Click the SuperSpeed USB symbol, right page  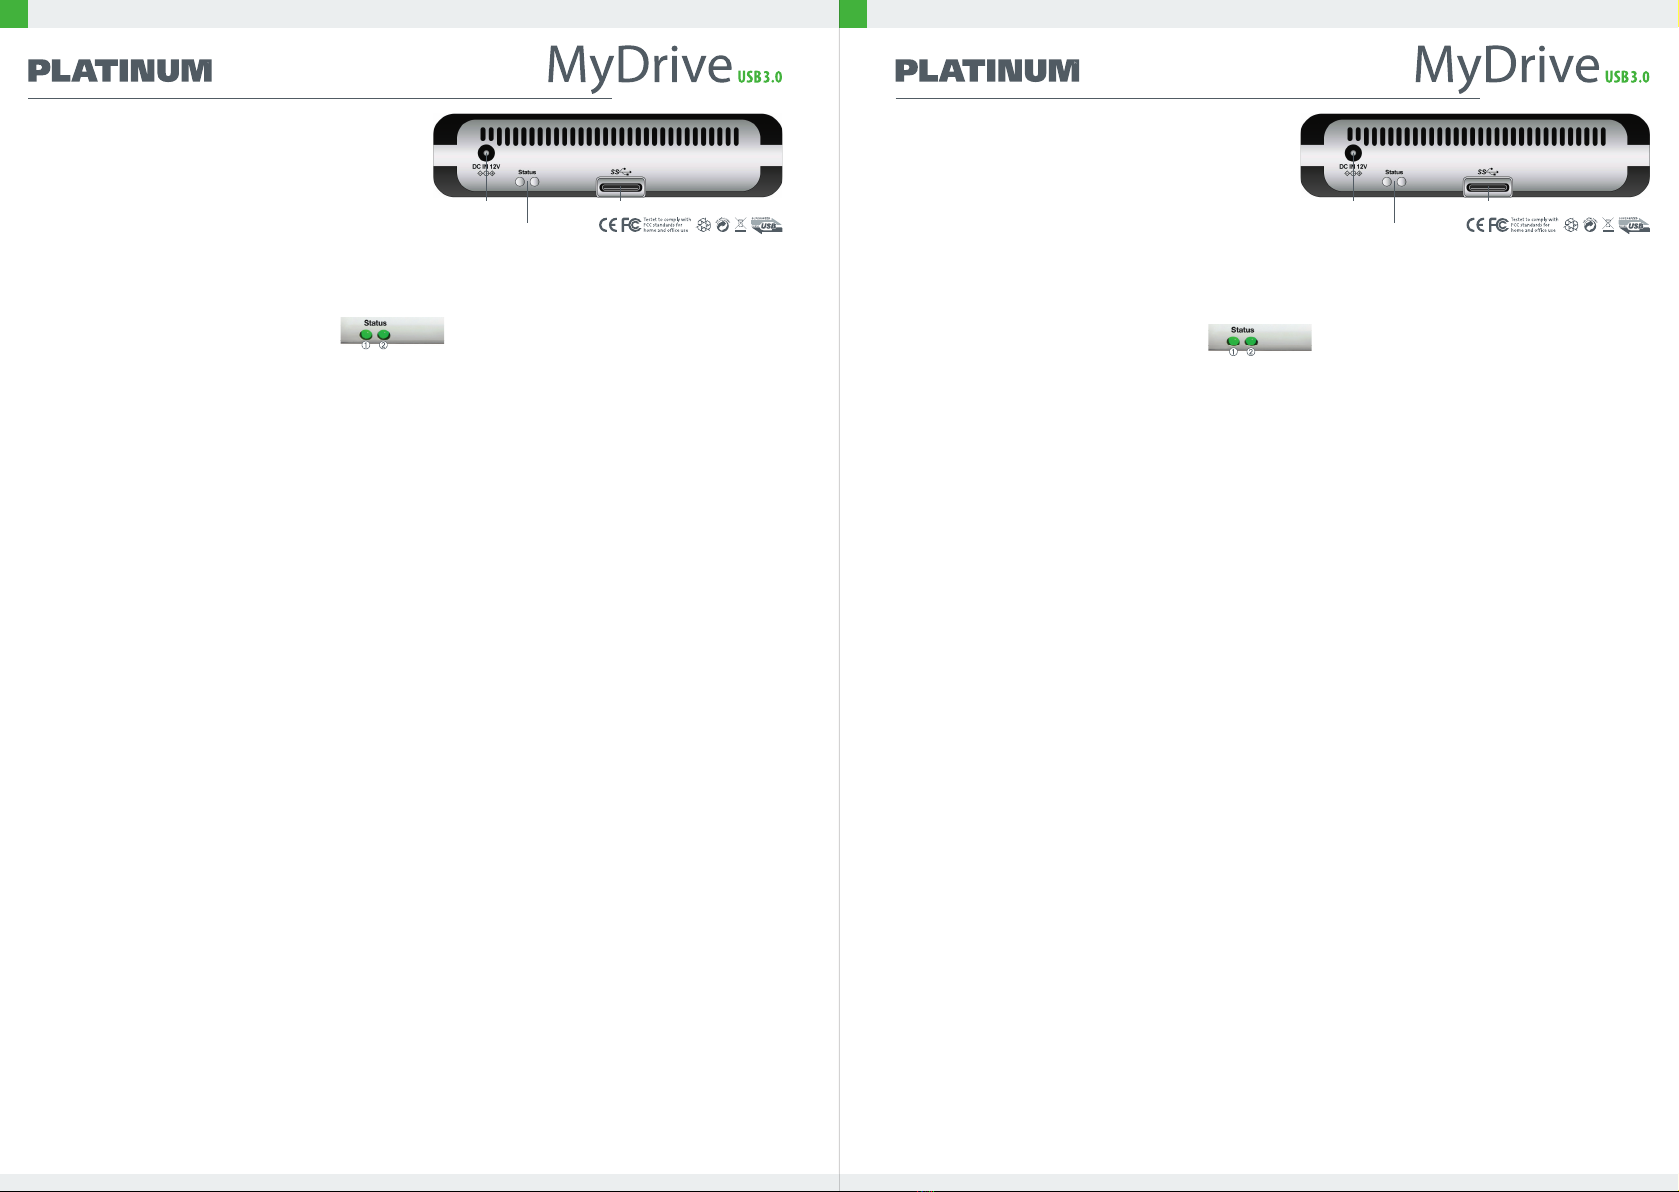pyautogui.click(x=1488, y=172)
